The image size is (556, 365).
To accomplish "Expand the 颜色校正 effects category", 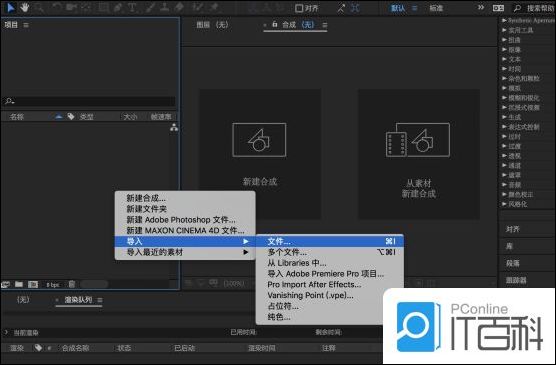I will (x=504, y=194).
